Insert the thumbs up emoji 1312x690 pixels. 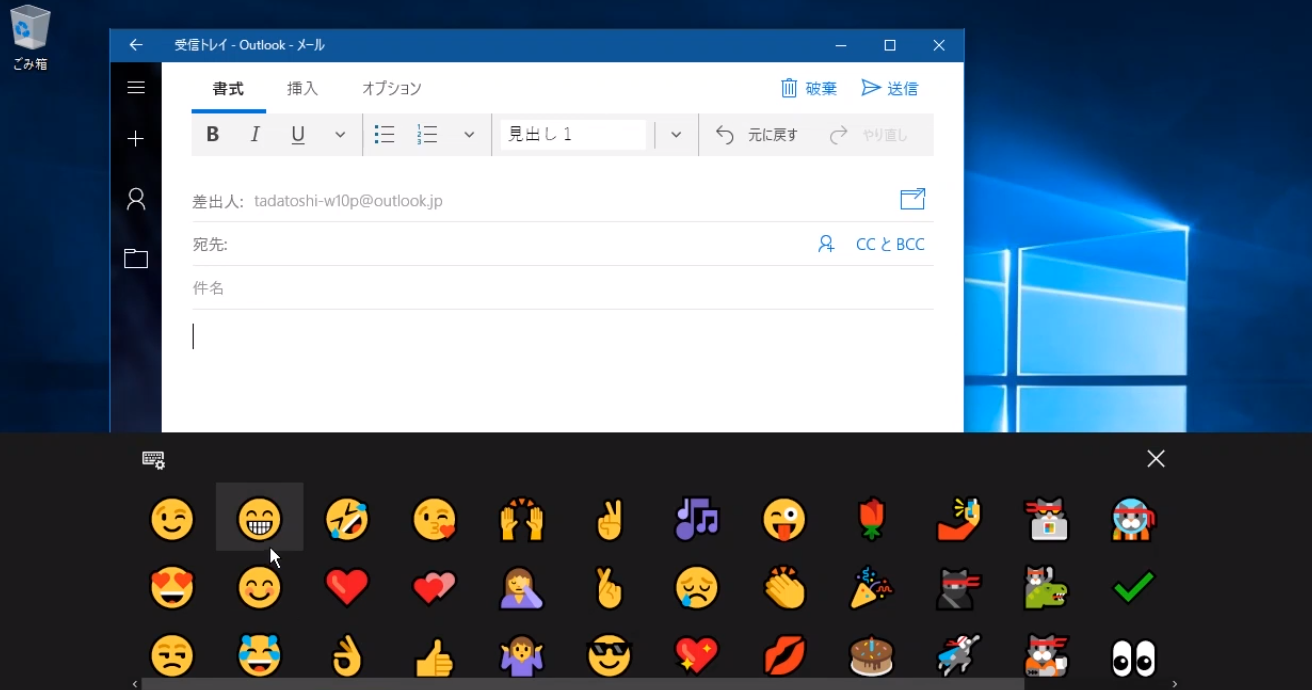[434, 657]
